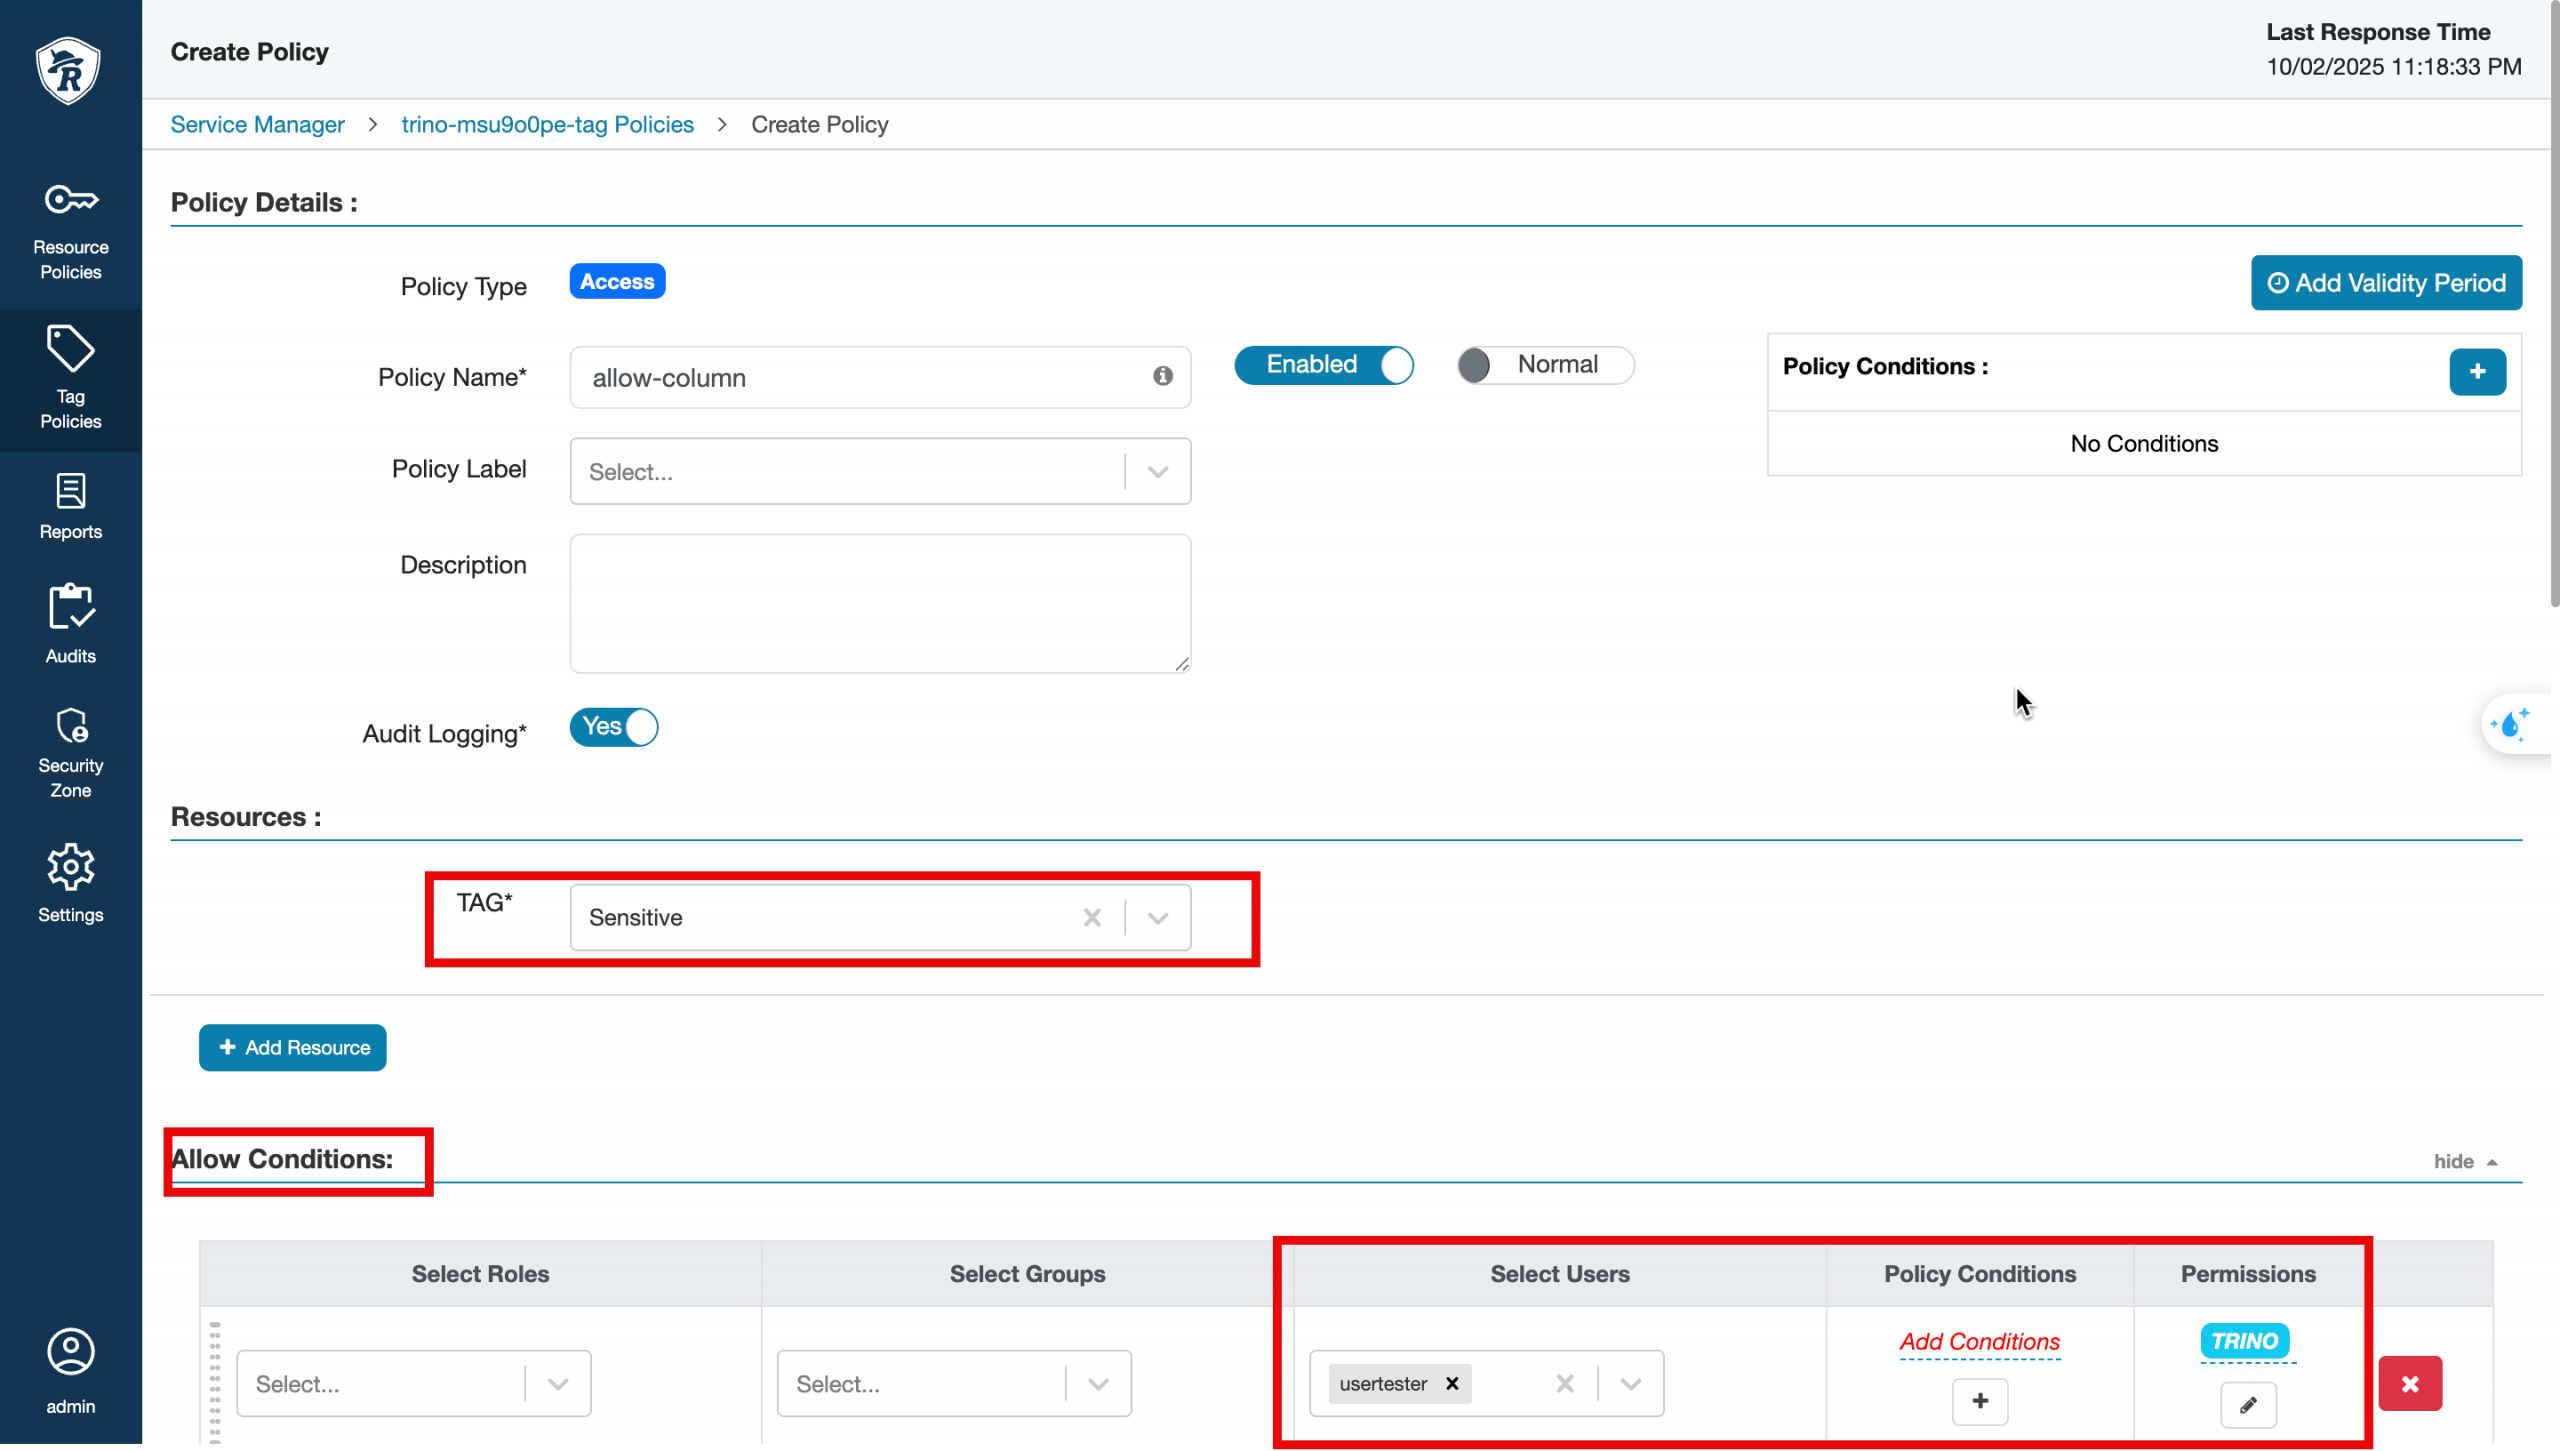Open Resource Policies from sidebar
The width and height of the screenshot is (2560, 1451).
tap(70, 231)
